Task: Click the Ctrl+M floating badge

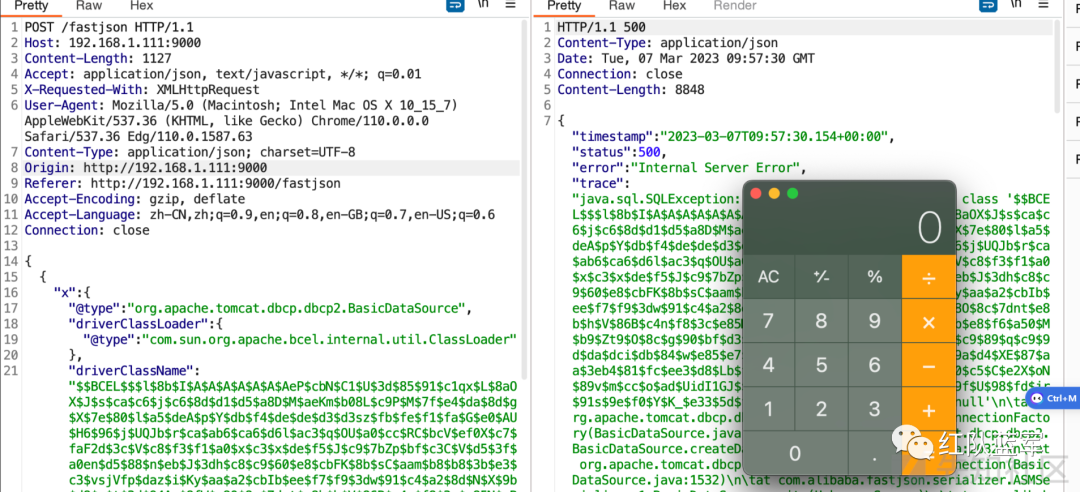Action: click(1052, 398)
